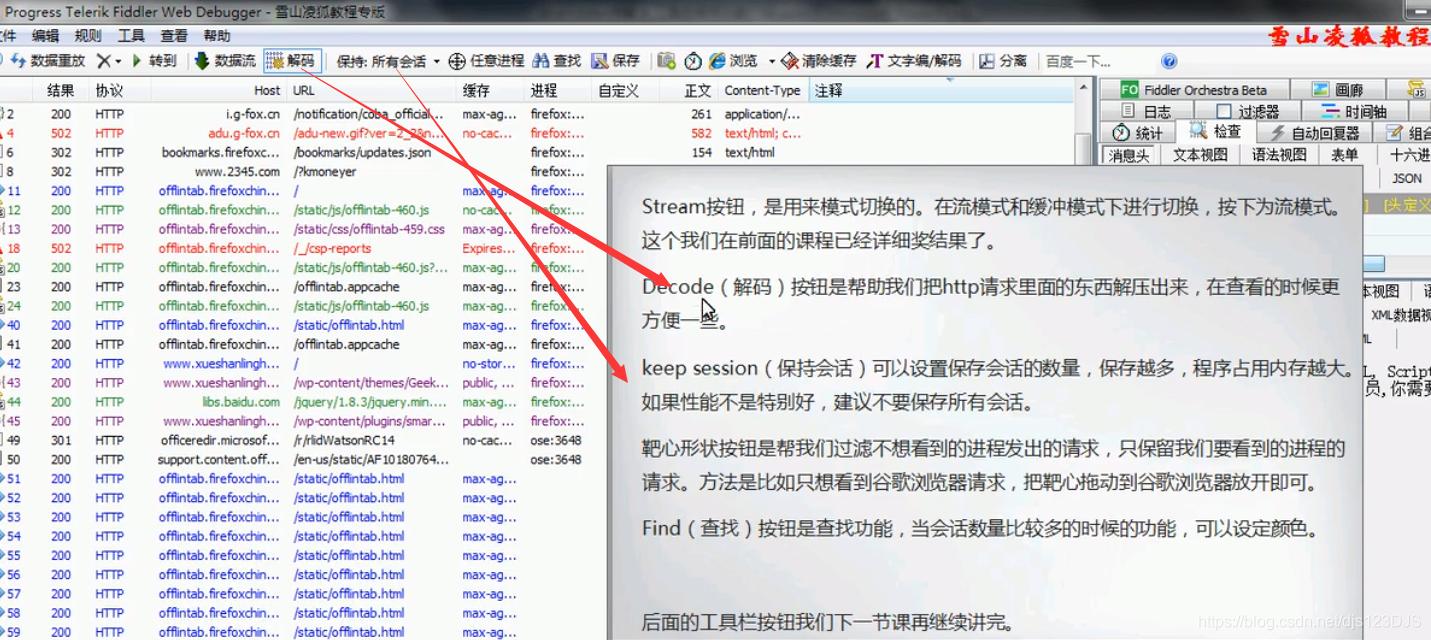Open the 编辑 menu

click(45, 35)
